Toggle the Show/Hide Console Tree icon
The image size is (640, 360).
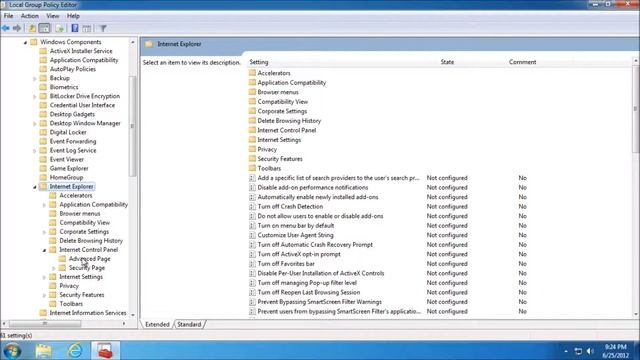[x=44, y=28]
